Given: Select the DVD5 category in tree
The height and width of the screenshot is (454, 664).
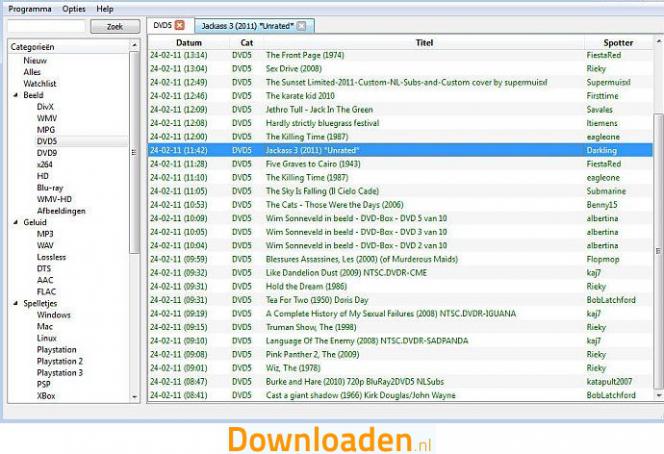Looking at the screenshot, I should click(x=47, y=141).
